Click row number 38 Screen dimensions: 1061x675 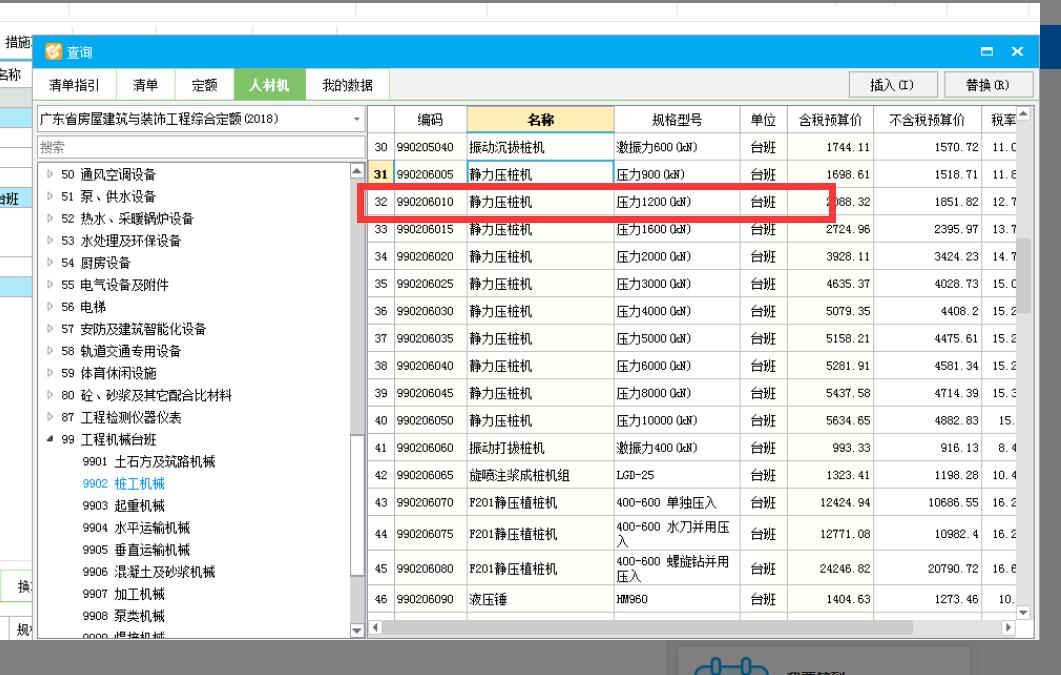[x=381, y=366]
